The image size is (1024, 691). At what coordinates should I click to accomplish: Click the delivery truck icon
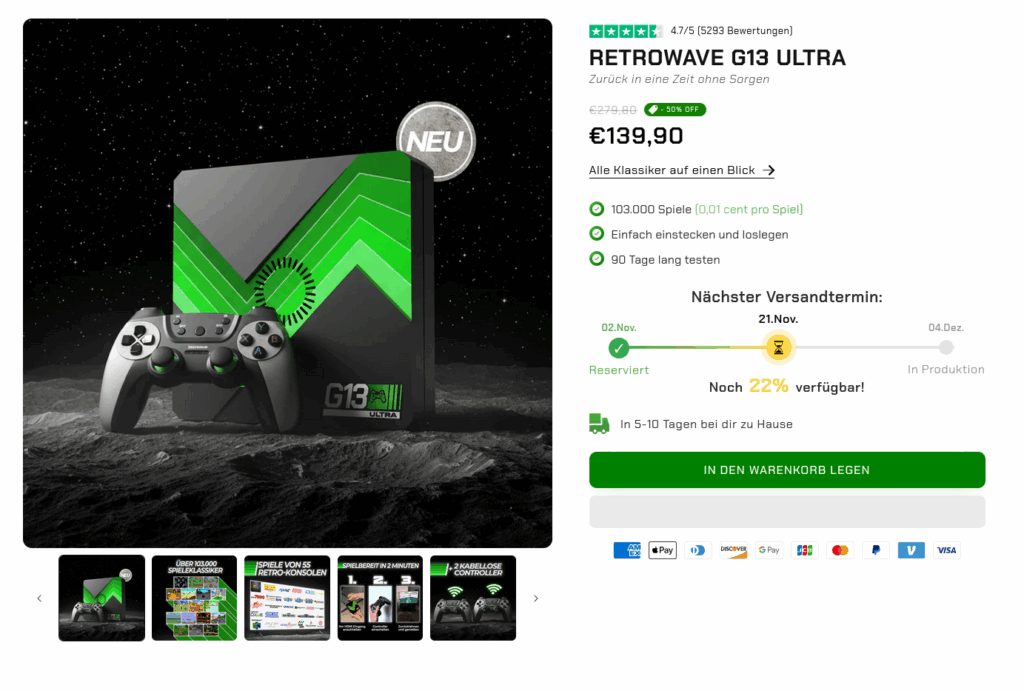[x=599, y=424]
